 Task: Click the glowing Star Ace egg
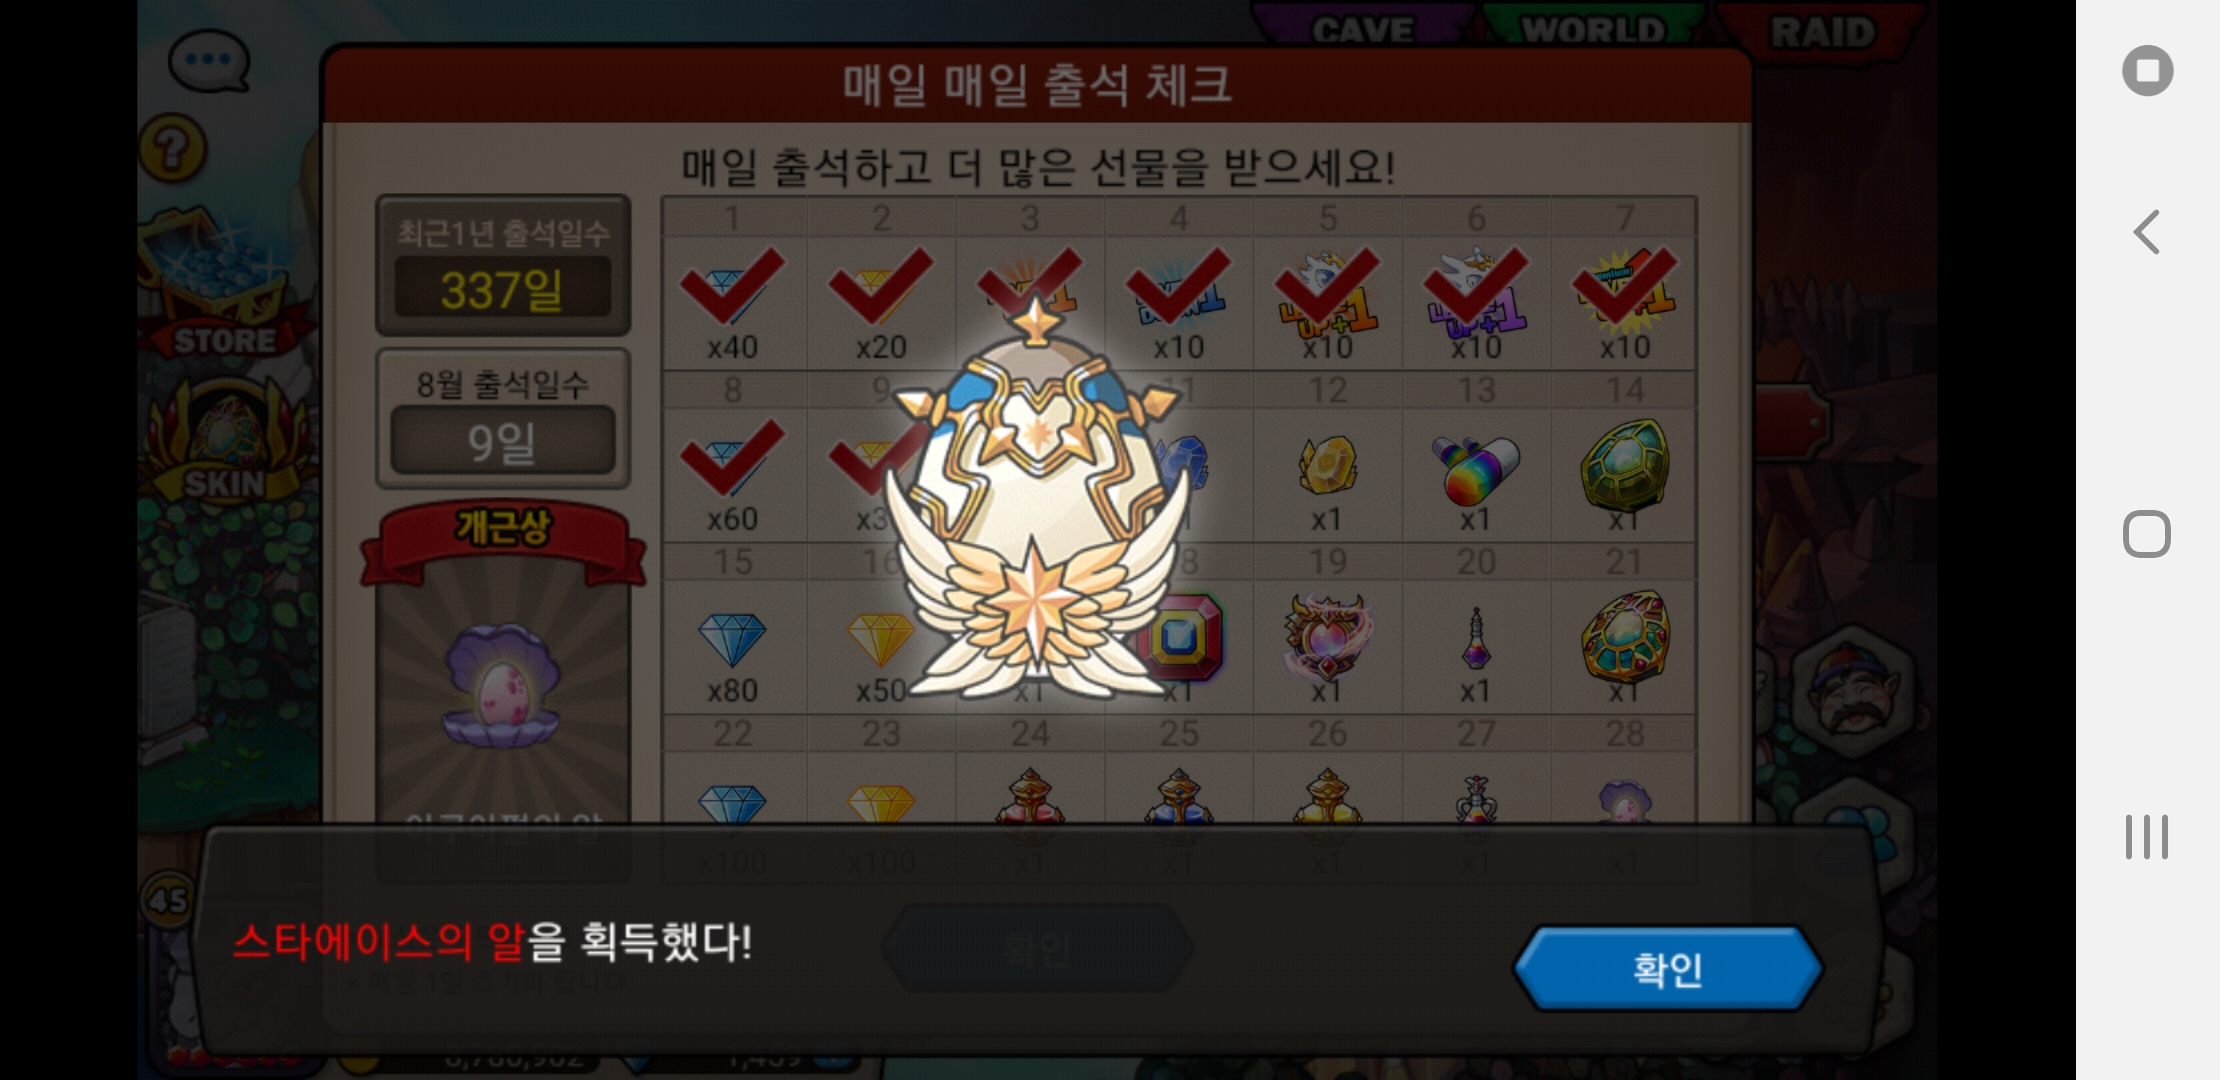(1036, 500)
